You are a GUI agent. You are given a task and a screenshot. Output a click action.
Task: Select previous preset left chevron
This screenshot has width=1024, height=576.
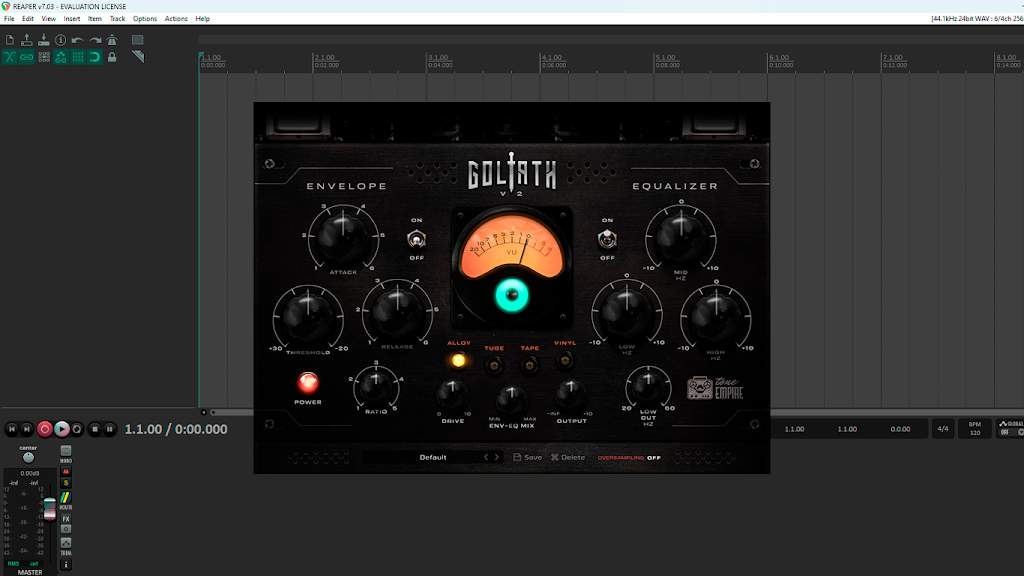coord(486,458)
